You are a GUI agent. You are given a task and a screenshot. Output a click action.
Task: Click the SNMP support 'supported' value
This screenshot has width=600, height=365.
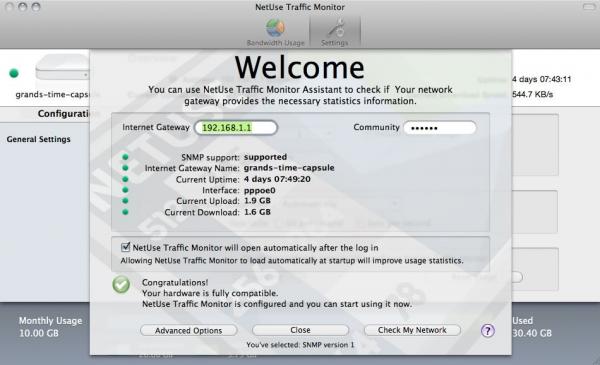coord(265,157)
